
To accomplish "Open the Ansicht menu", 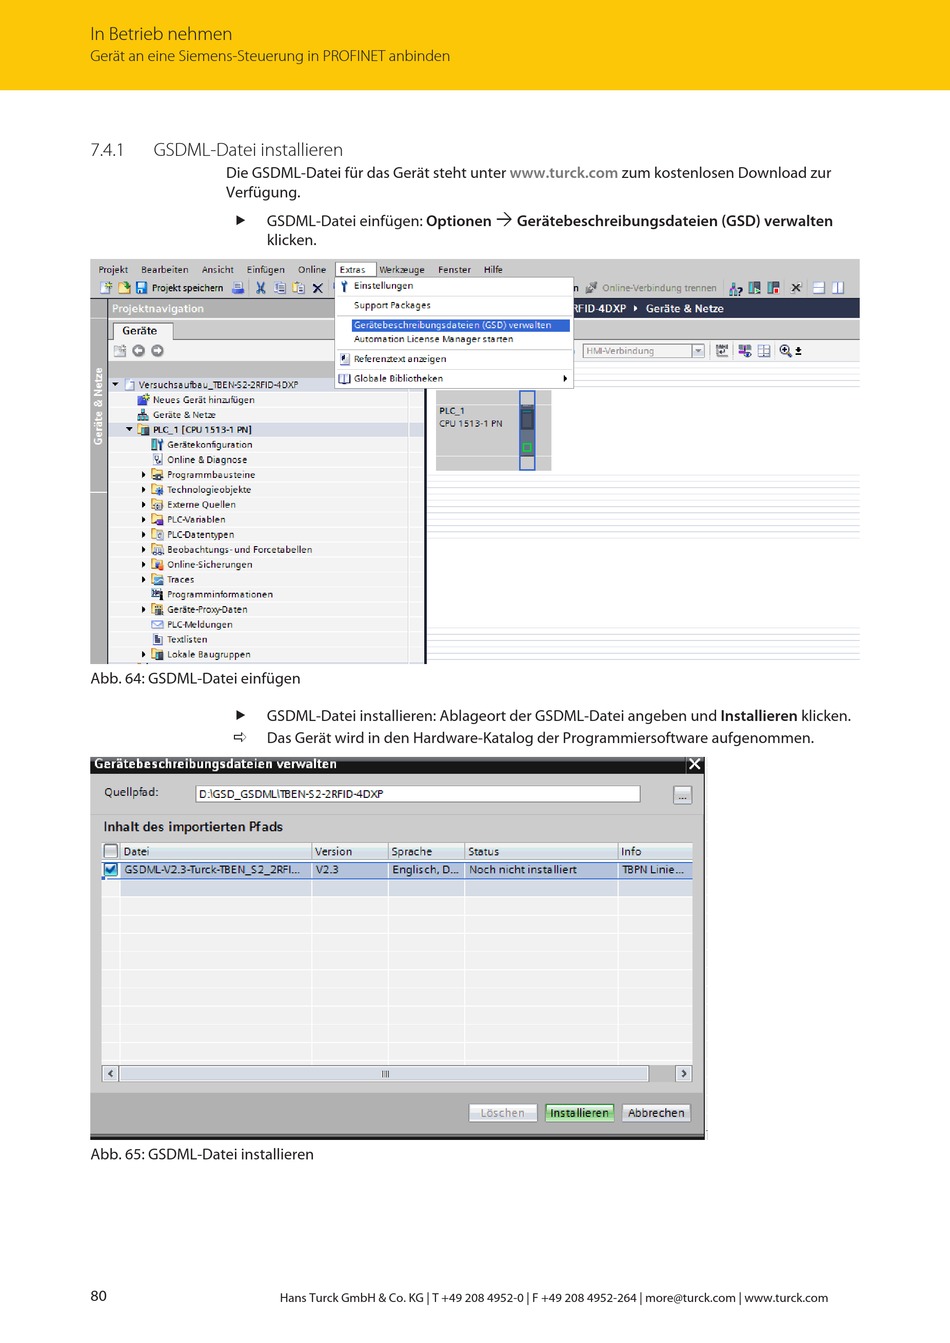I will point(218,270).
